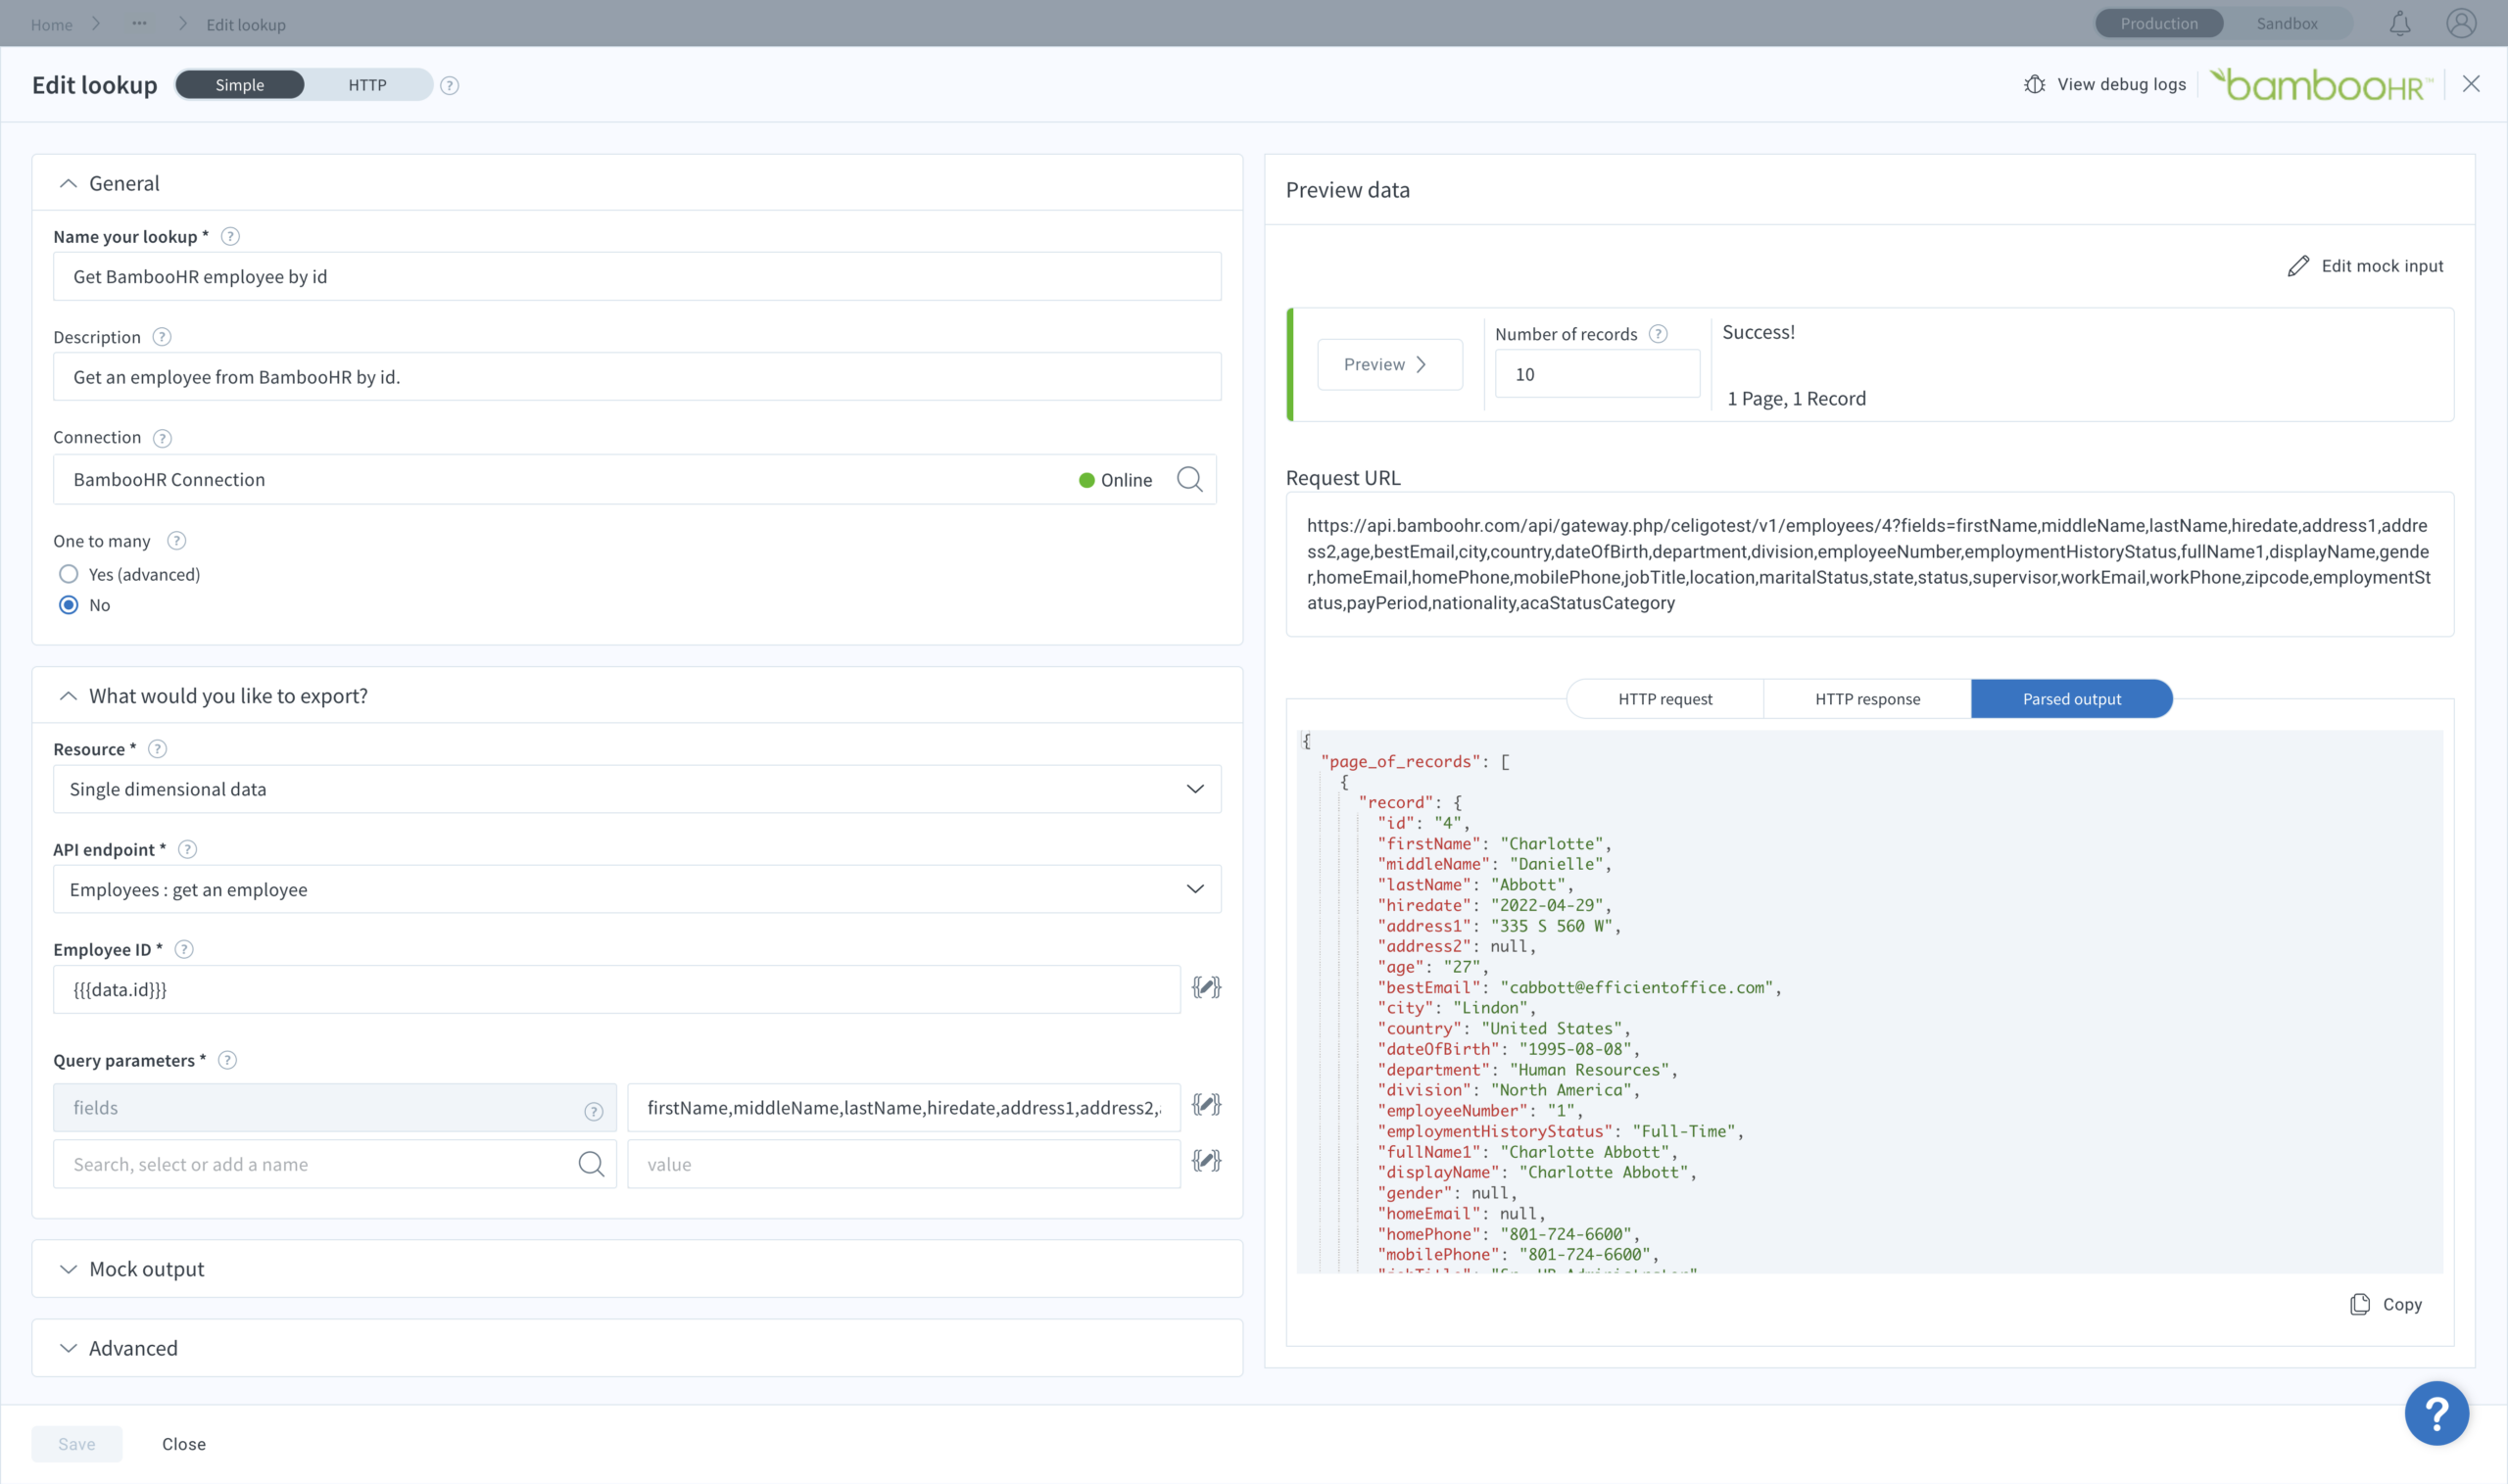Click the query parameters value copy icon

click(x=1206, y=1106)
